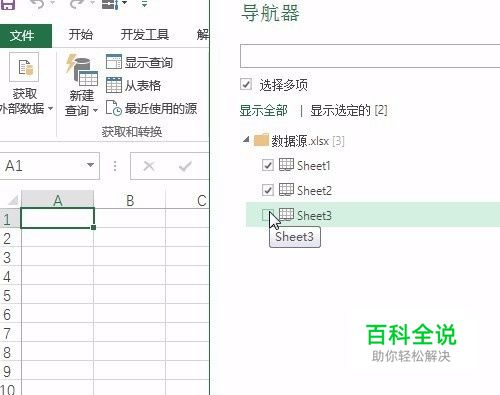
Task: Open the Name Box dropdown arrow
Action: click(x=90, y=165)
